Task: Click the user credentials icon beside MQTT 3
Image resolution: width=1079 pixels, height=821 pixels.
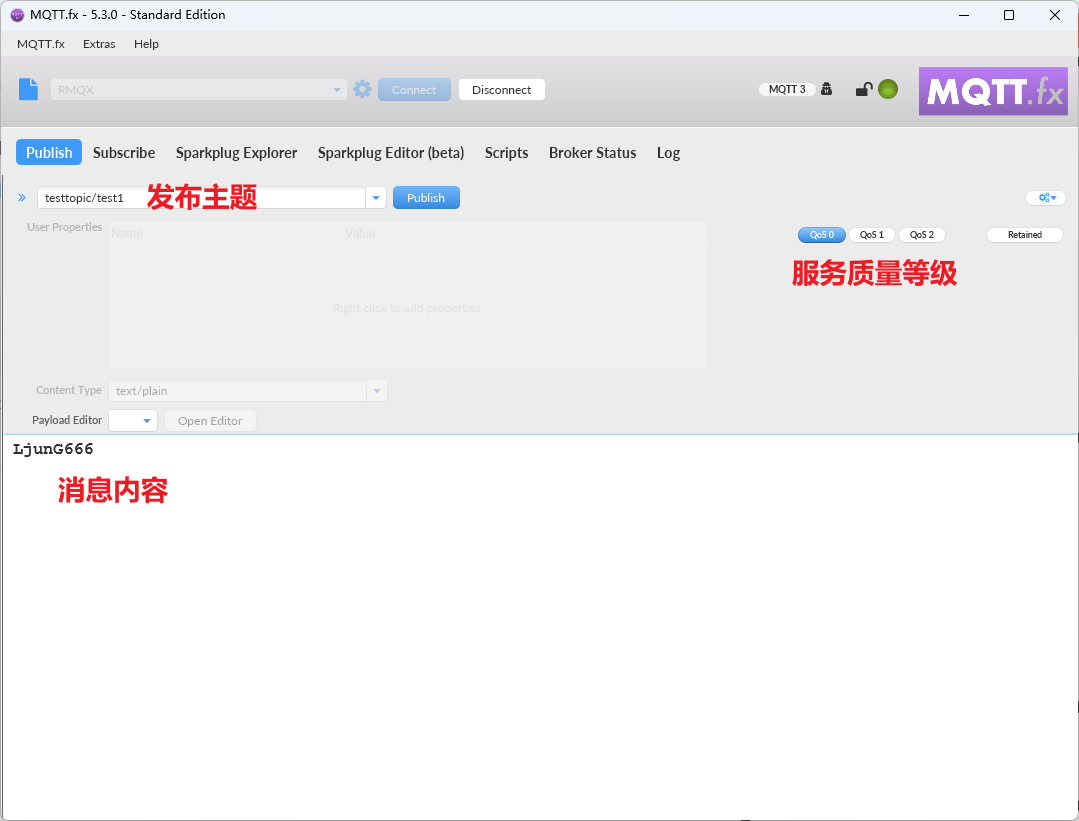Action: tap(826, 89)
